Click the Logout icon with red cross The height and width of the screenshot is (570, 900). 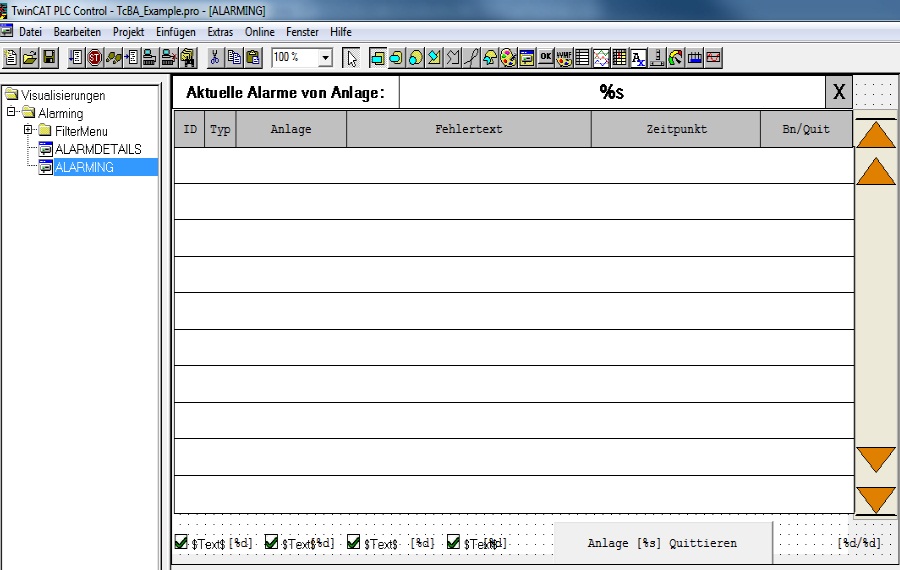pos(169,57)
